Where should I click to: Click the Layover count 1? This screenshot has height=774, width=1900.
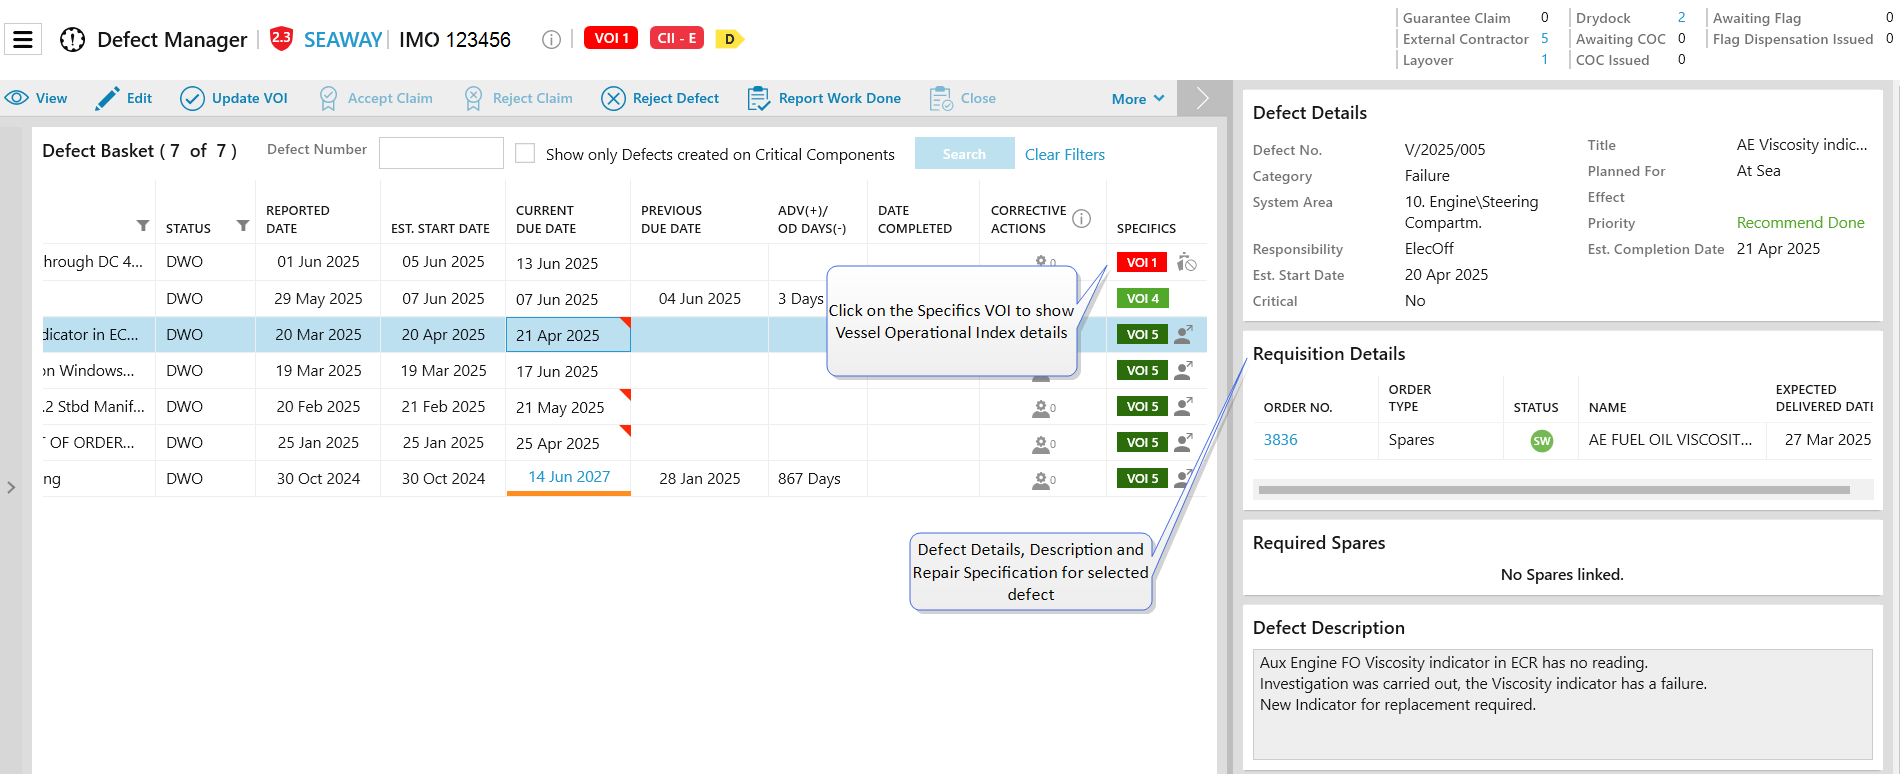coord(1545,60)
